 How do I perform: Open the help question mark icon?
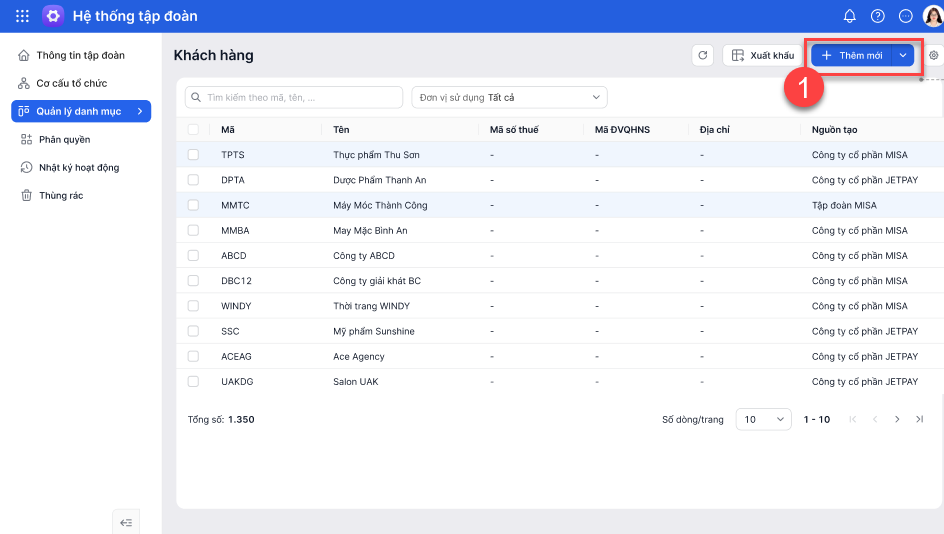(x=878, y=16)
